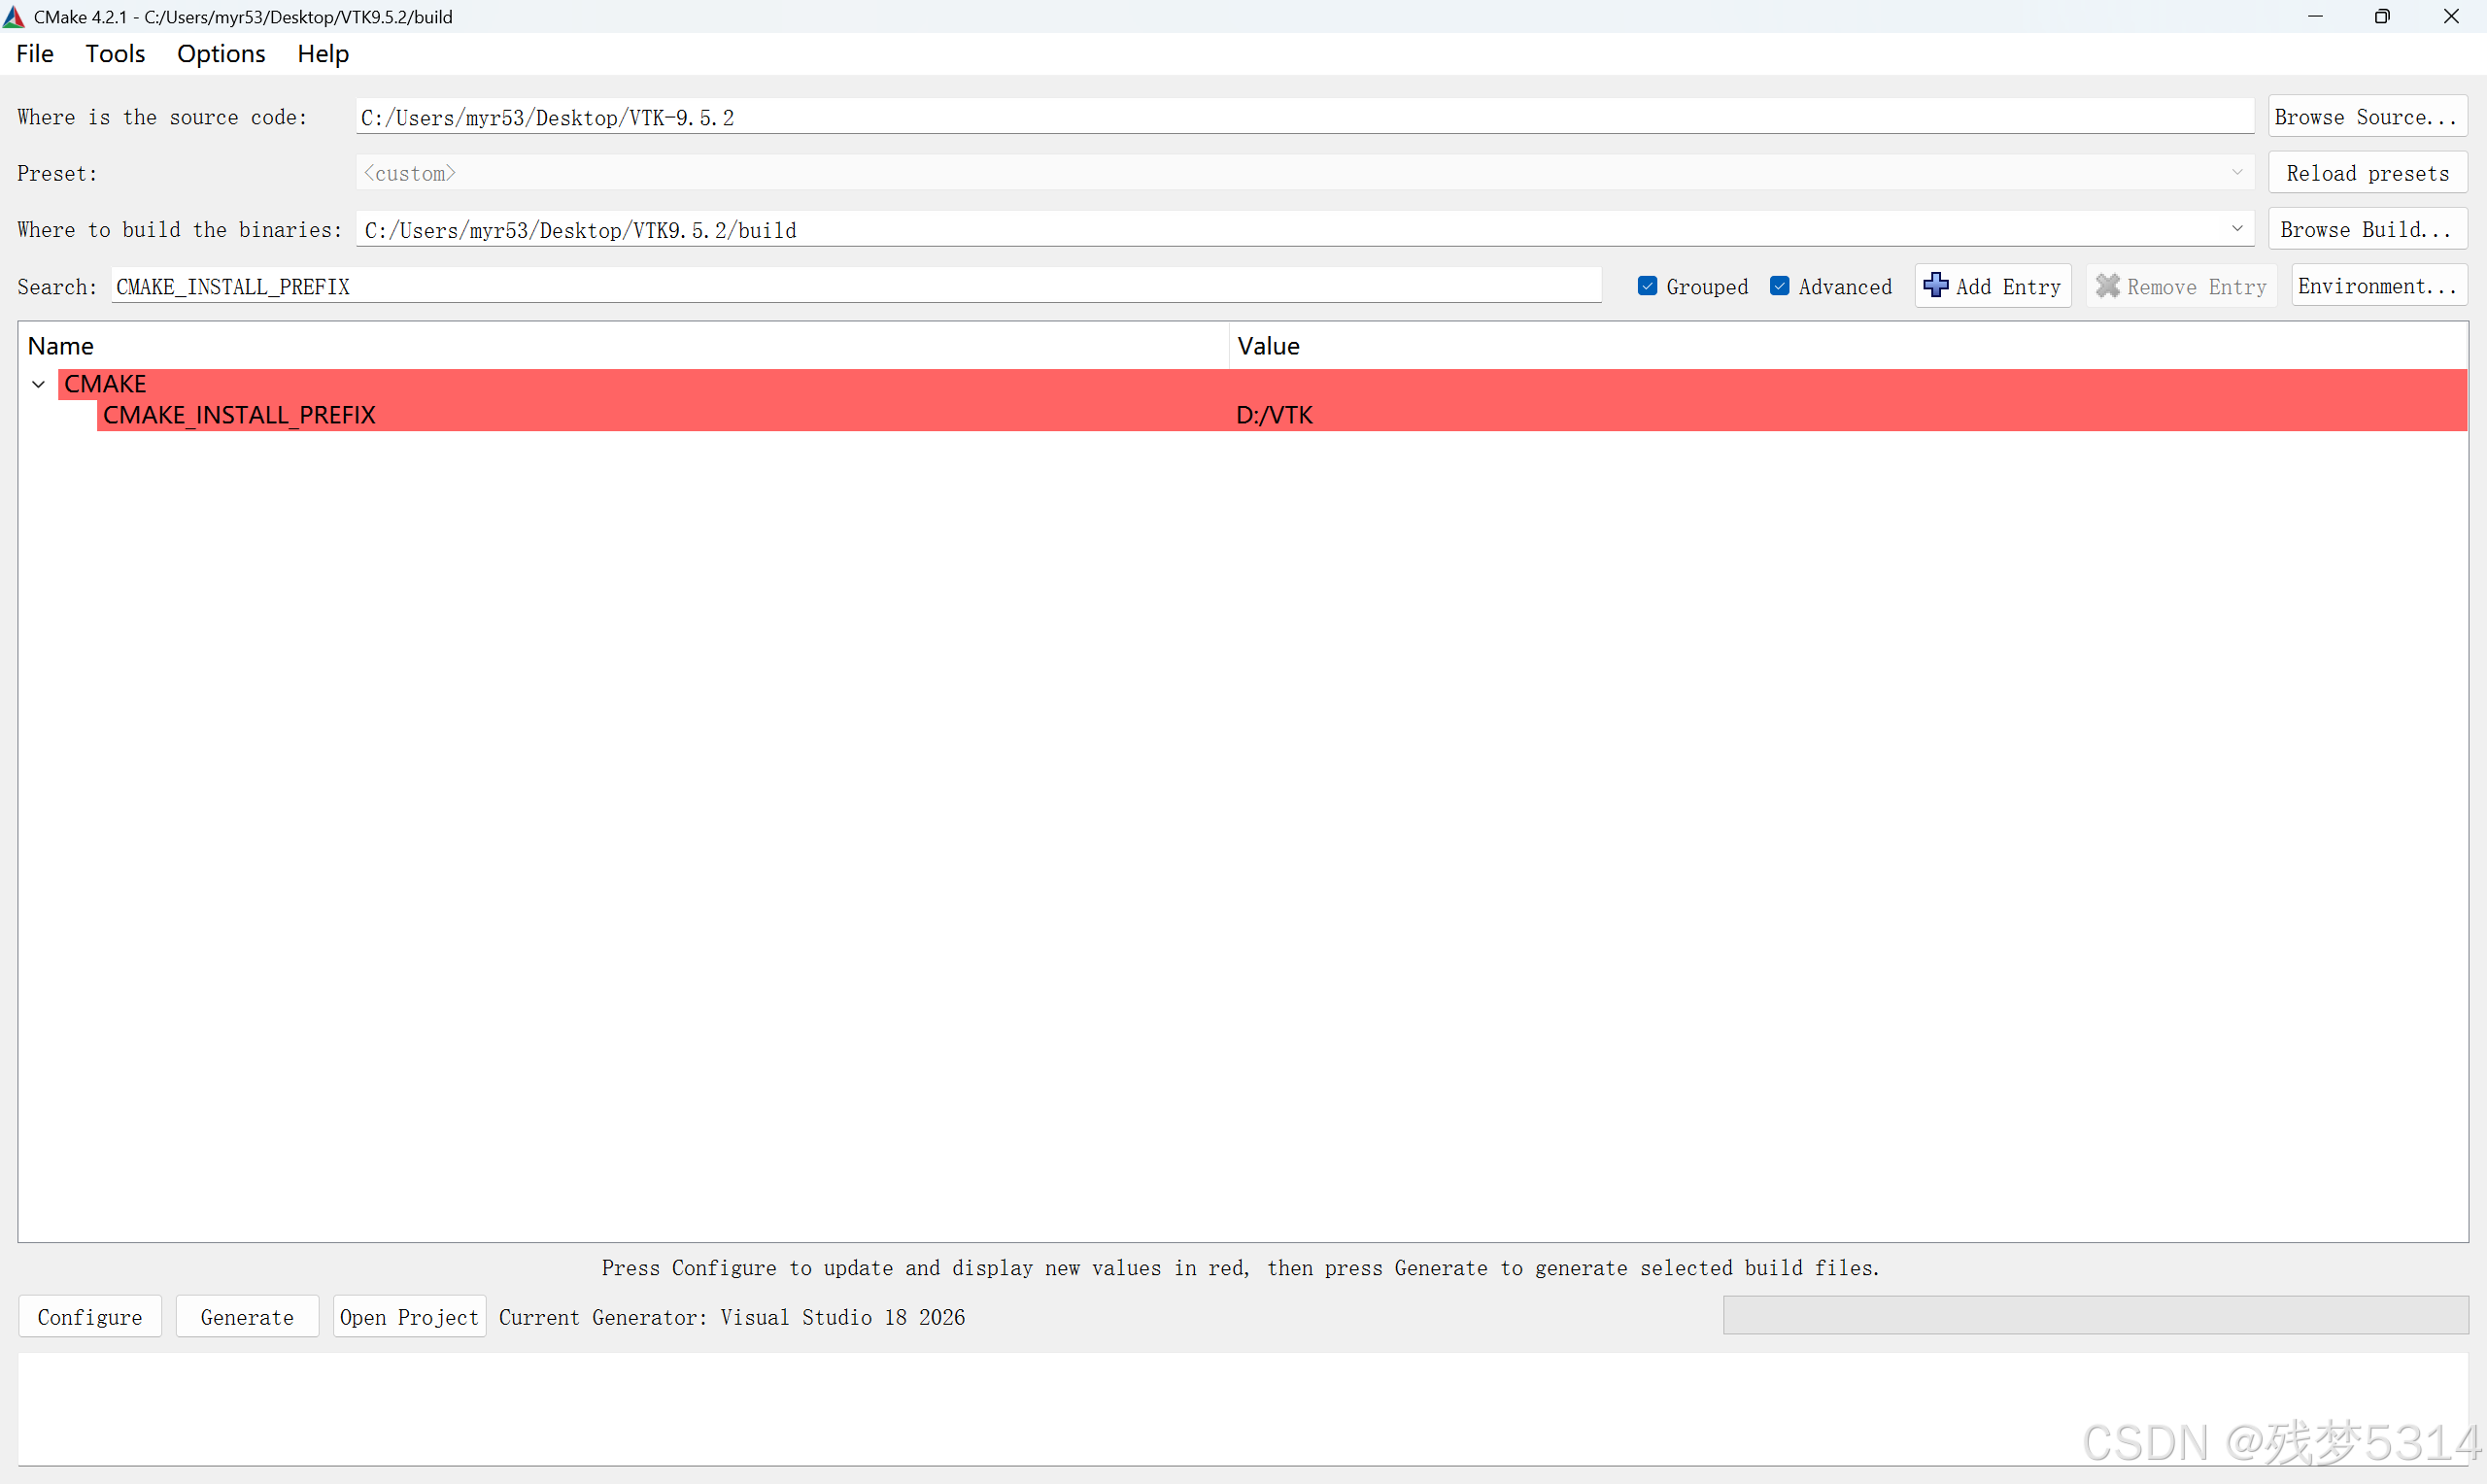Click Reload presets
Image resolution: width=2487 pixels, height=1484 pixels.
(x=2367, y=172)
